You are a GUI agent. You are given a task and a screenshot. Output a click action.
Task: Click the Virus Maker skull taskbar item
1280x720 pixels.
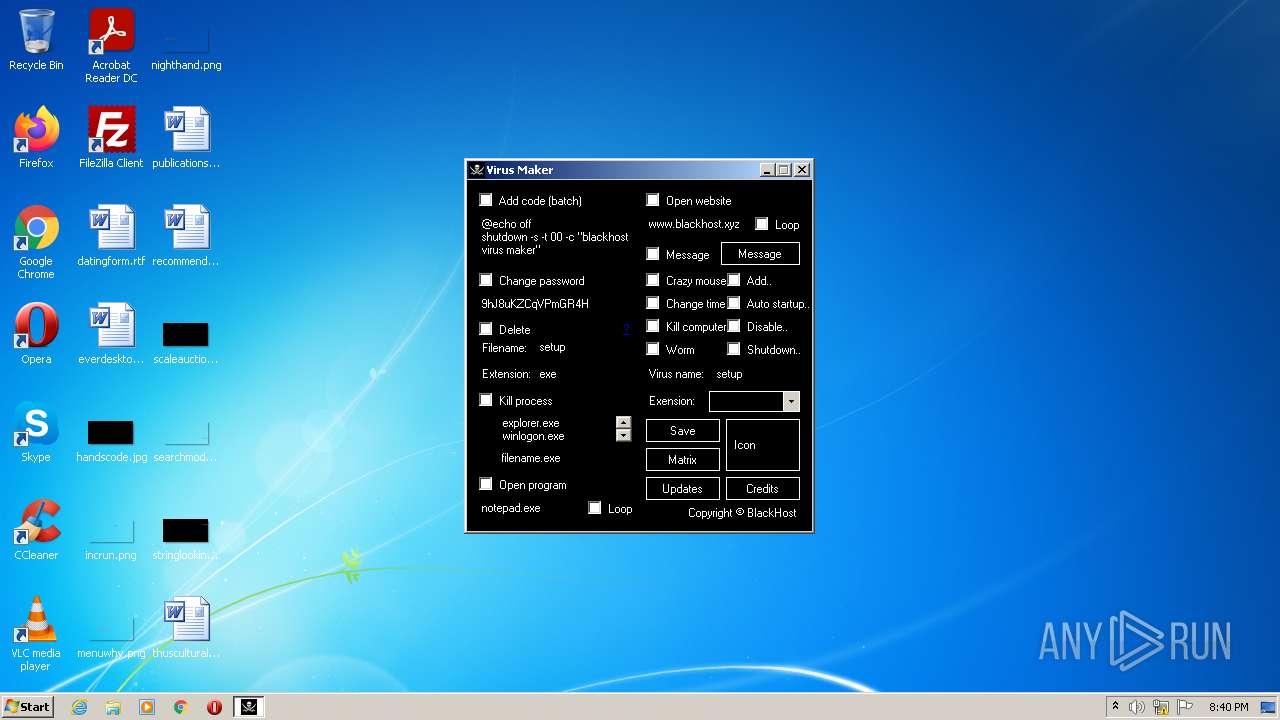(249, 707)
